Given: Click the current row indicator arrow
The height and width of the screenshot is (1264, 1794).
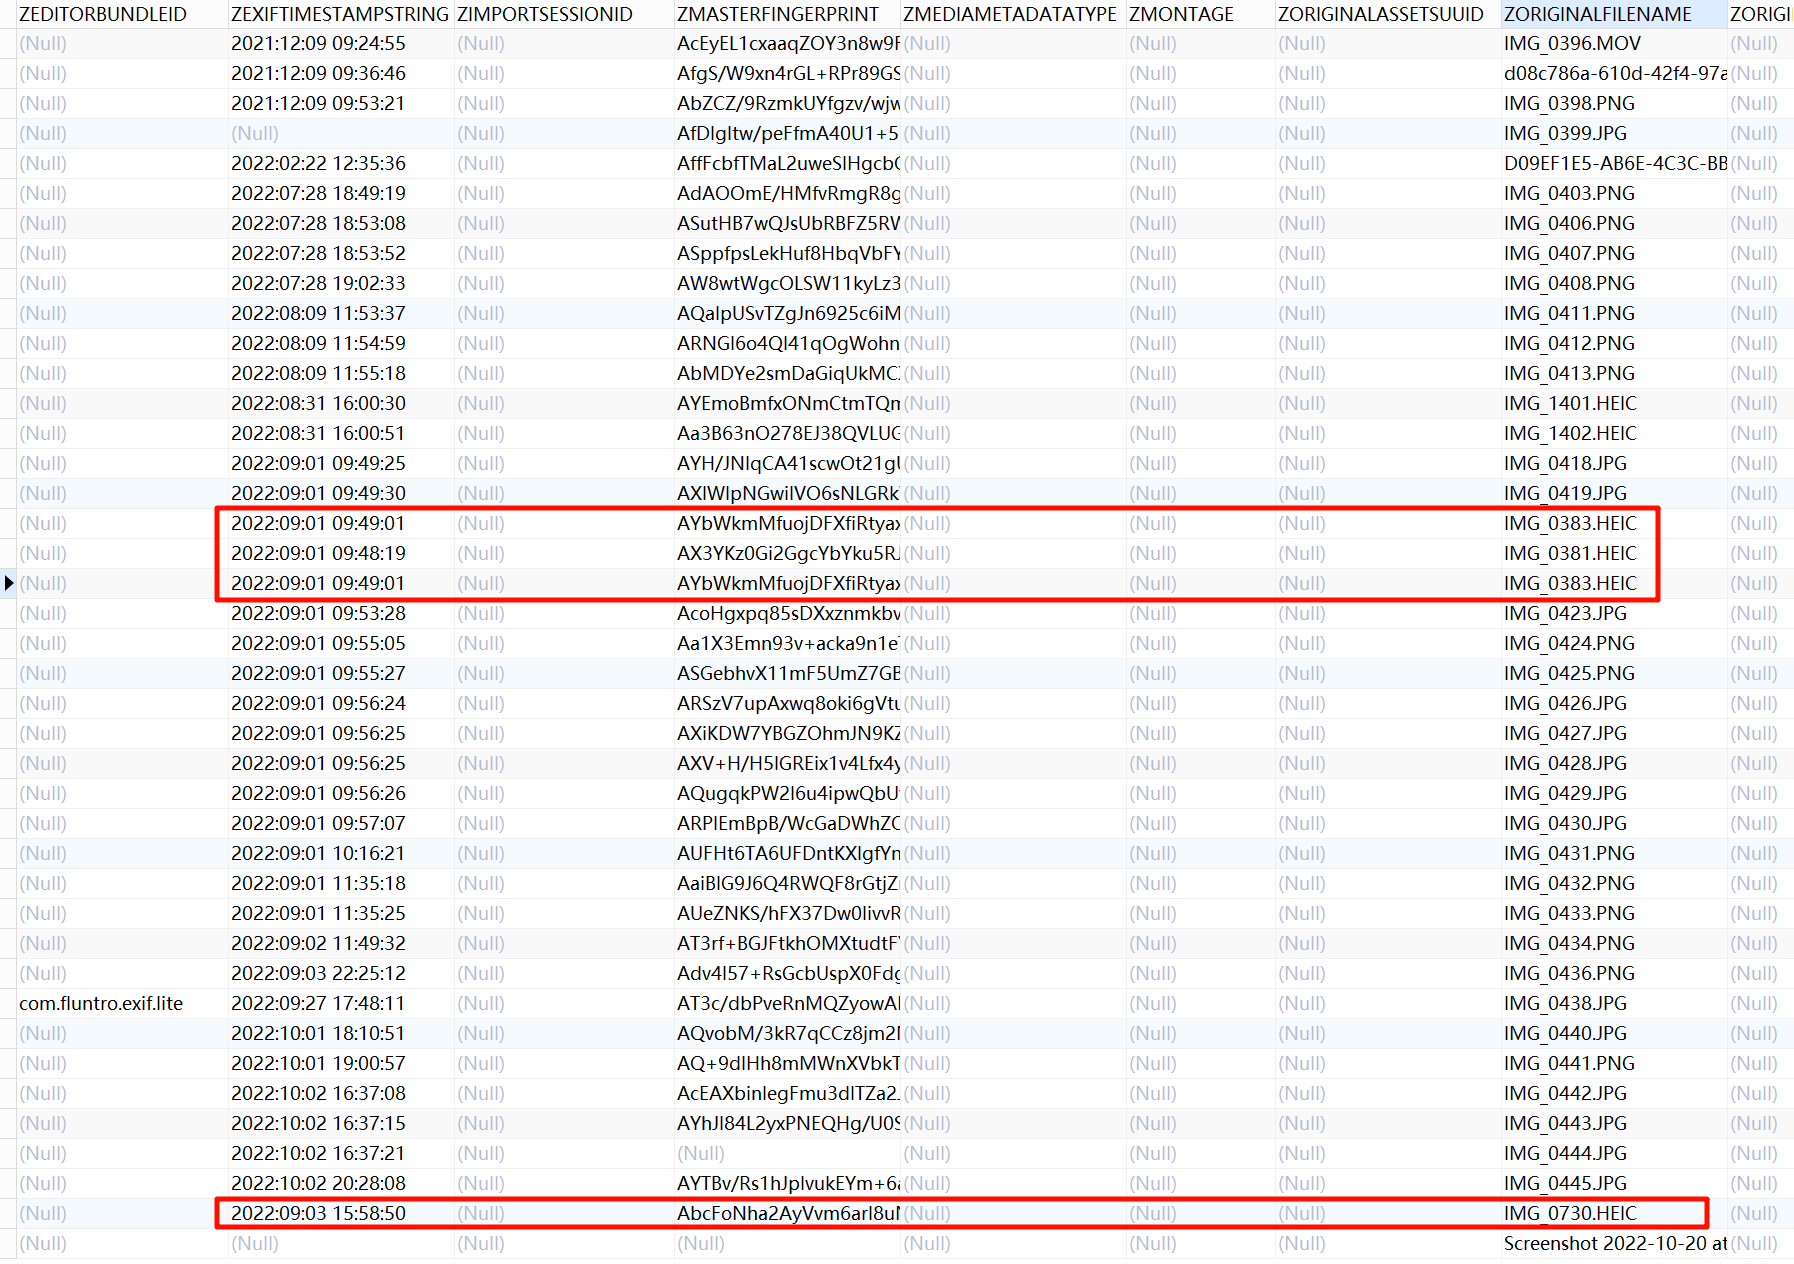Looking at the screenshot, I should point(9,583).
